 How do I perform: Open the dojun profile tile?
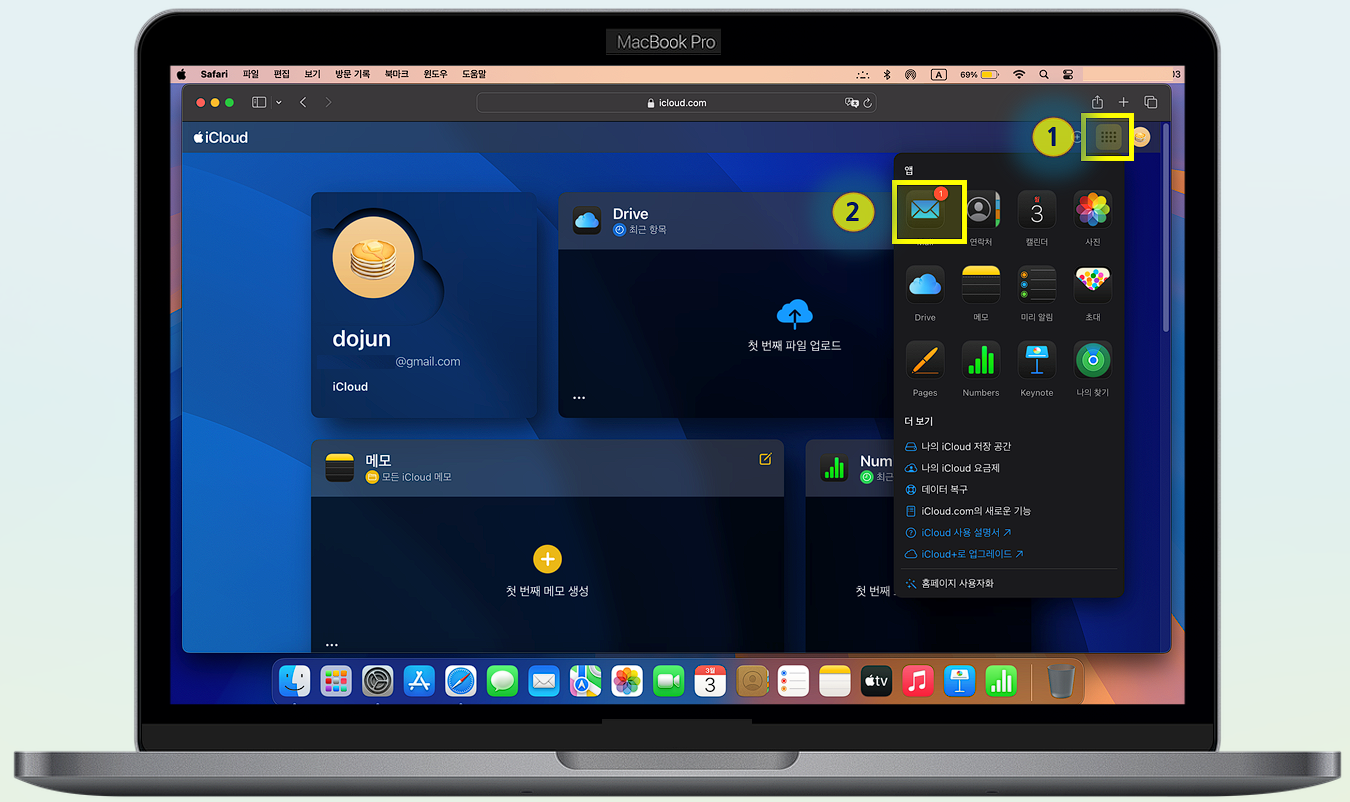click(x=424, y=305)
